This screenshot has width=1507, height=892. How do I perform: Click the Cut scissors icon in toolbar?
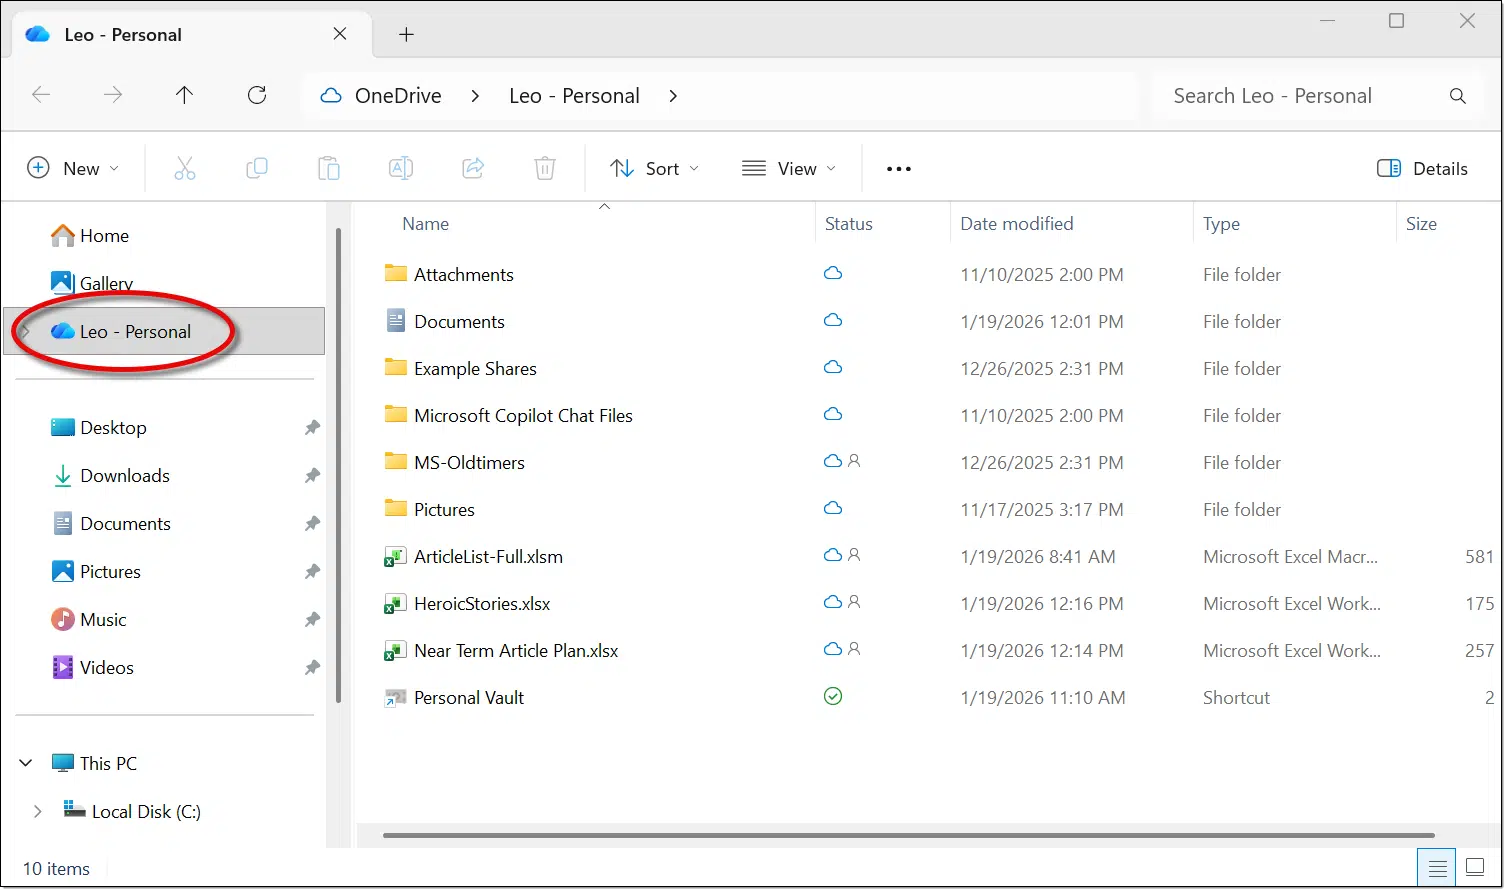pos(184,168)
